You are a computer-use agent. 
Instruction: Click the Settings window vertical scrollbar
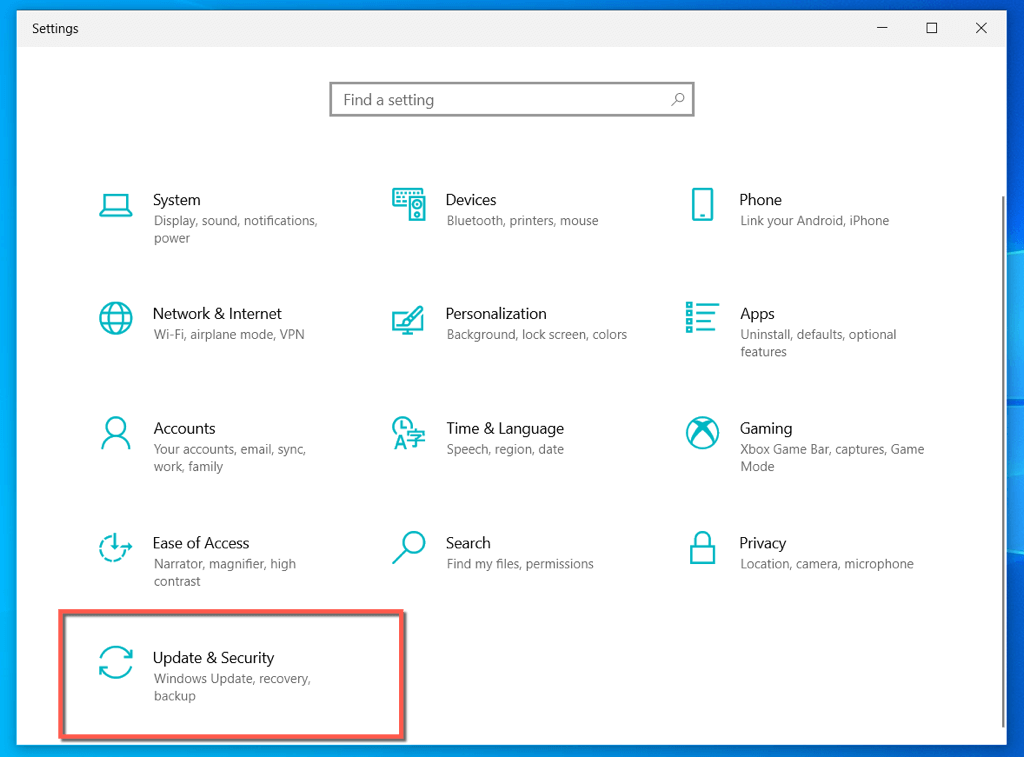[x=1003, y=460]
